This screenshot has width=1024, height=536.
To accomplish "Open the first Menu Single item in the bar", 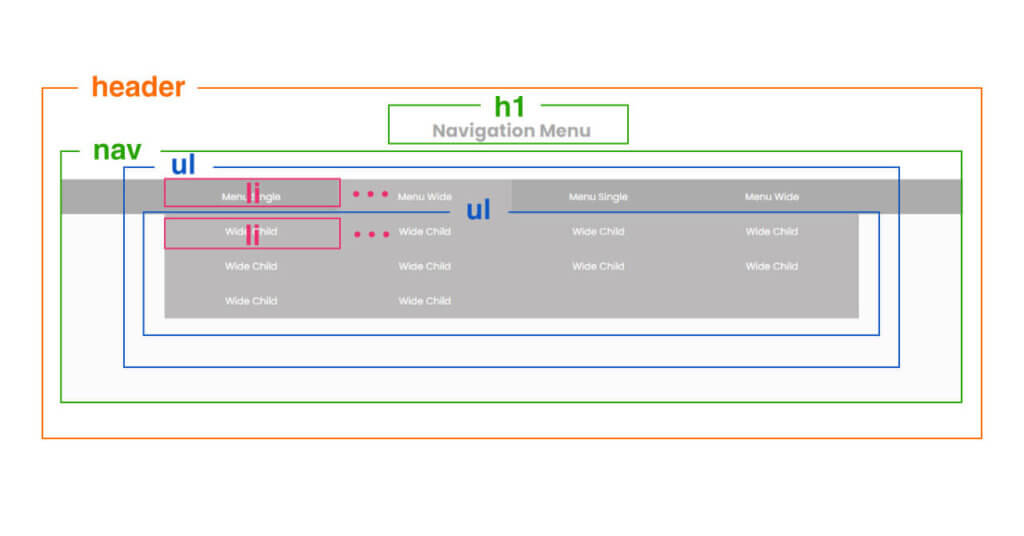I will 251,197.
